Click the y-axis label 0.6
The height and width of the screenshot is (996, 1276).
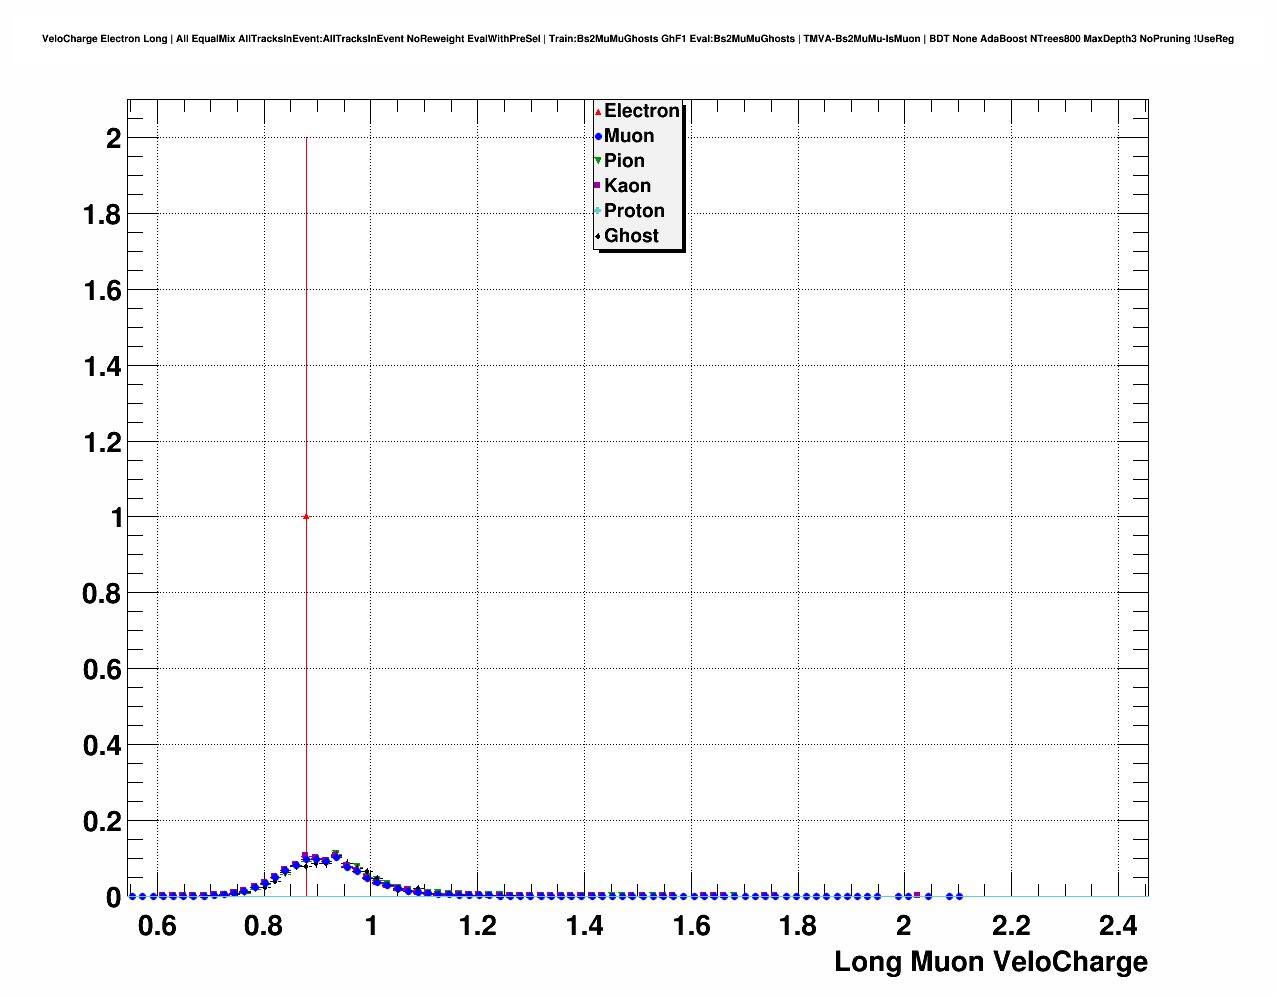pyautogui.click(x=102, y=670)
